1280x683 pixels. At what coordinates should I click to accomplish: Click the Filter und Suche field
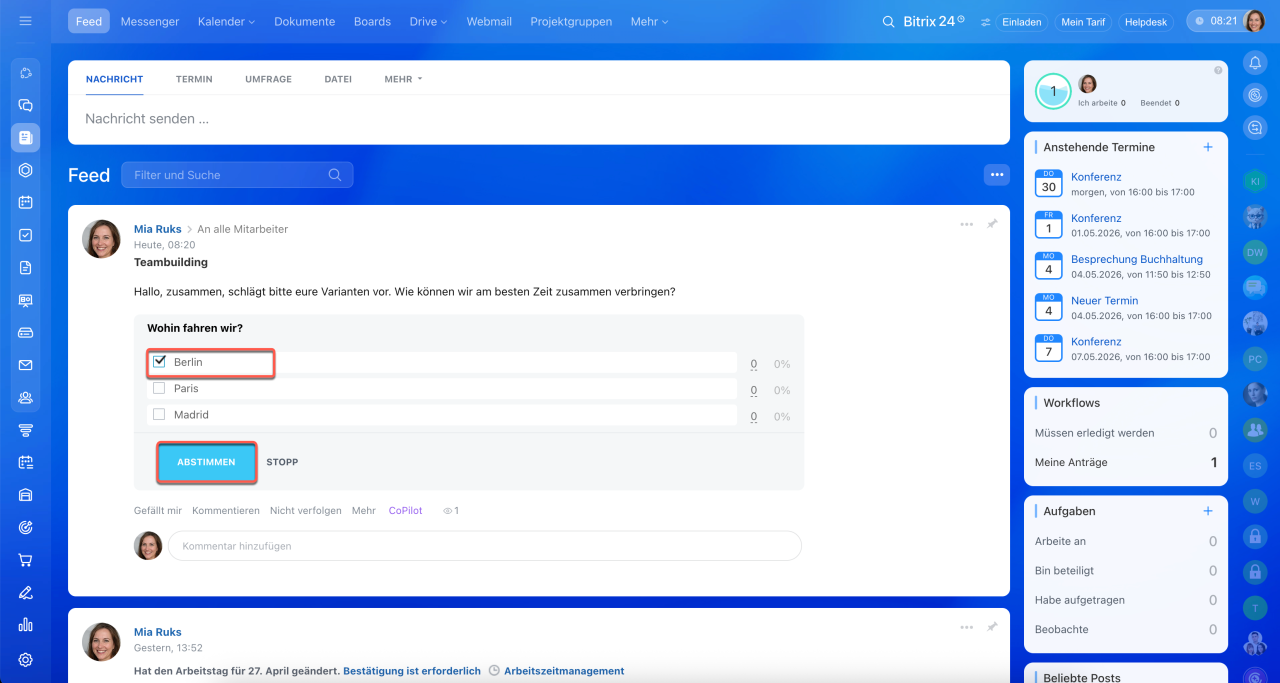[x=228, y=175]
